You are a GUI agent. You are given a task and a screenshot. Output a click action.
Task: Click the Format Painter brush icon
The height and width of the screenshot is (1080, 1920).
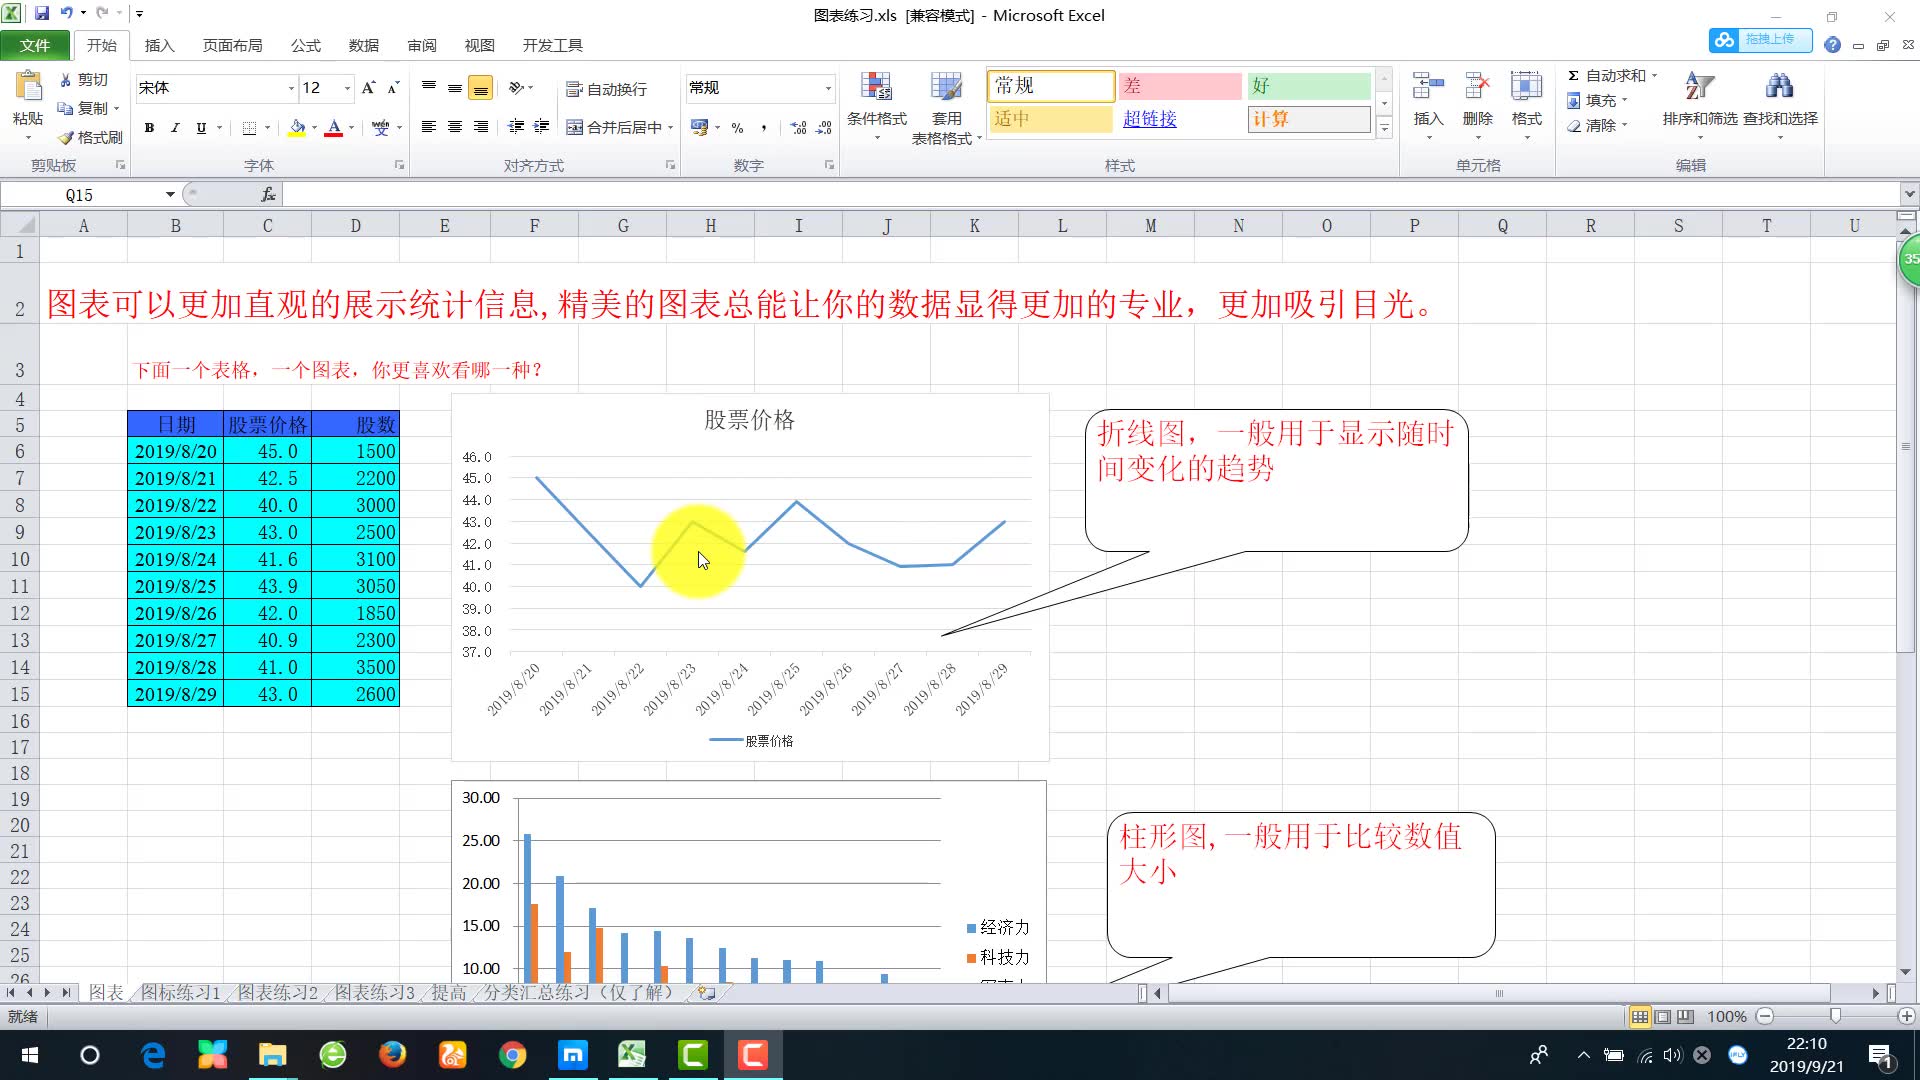(66, 137)
